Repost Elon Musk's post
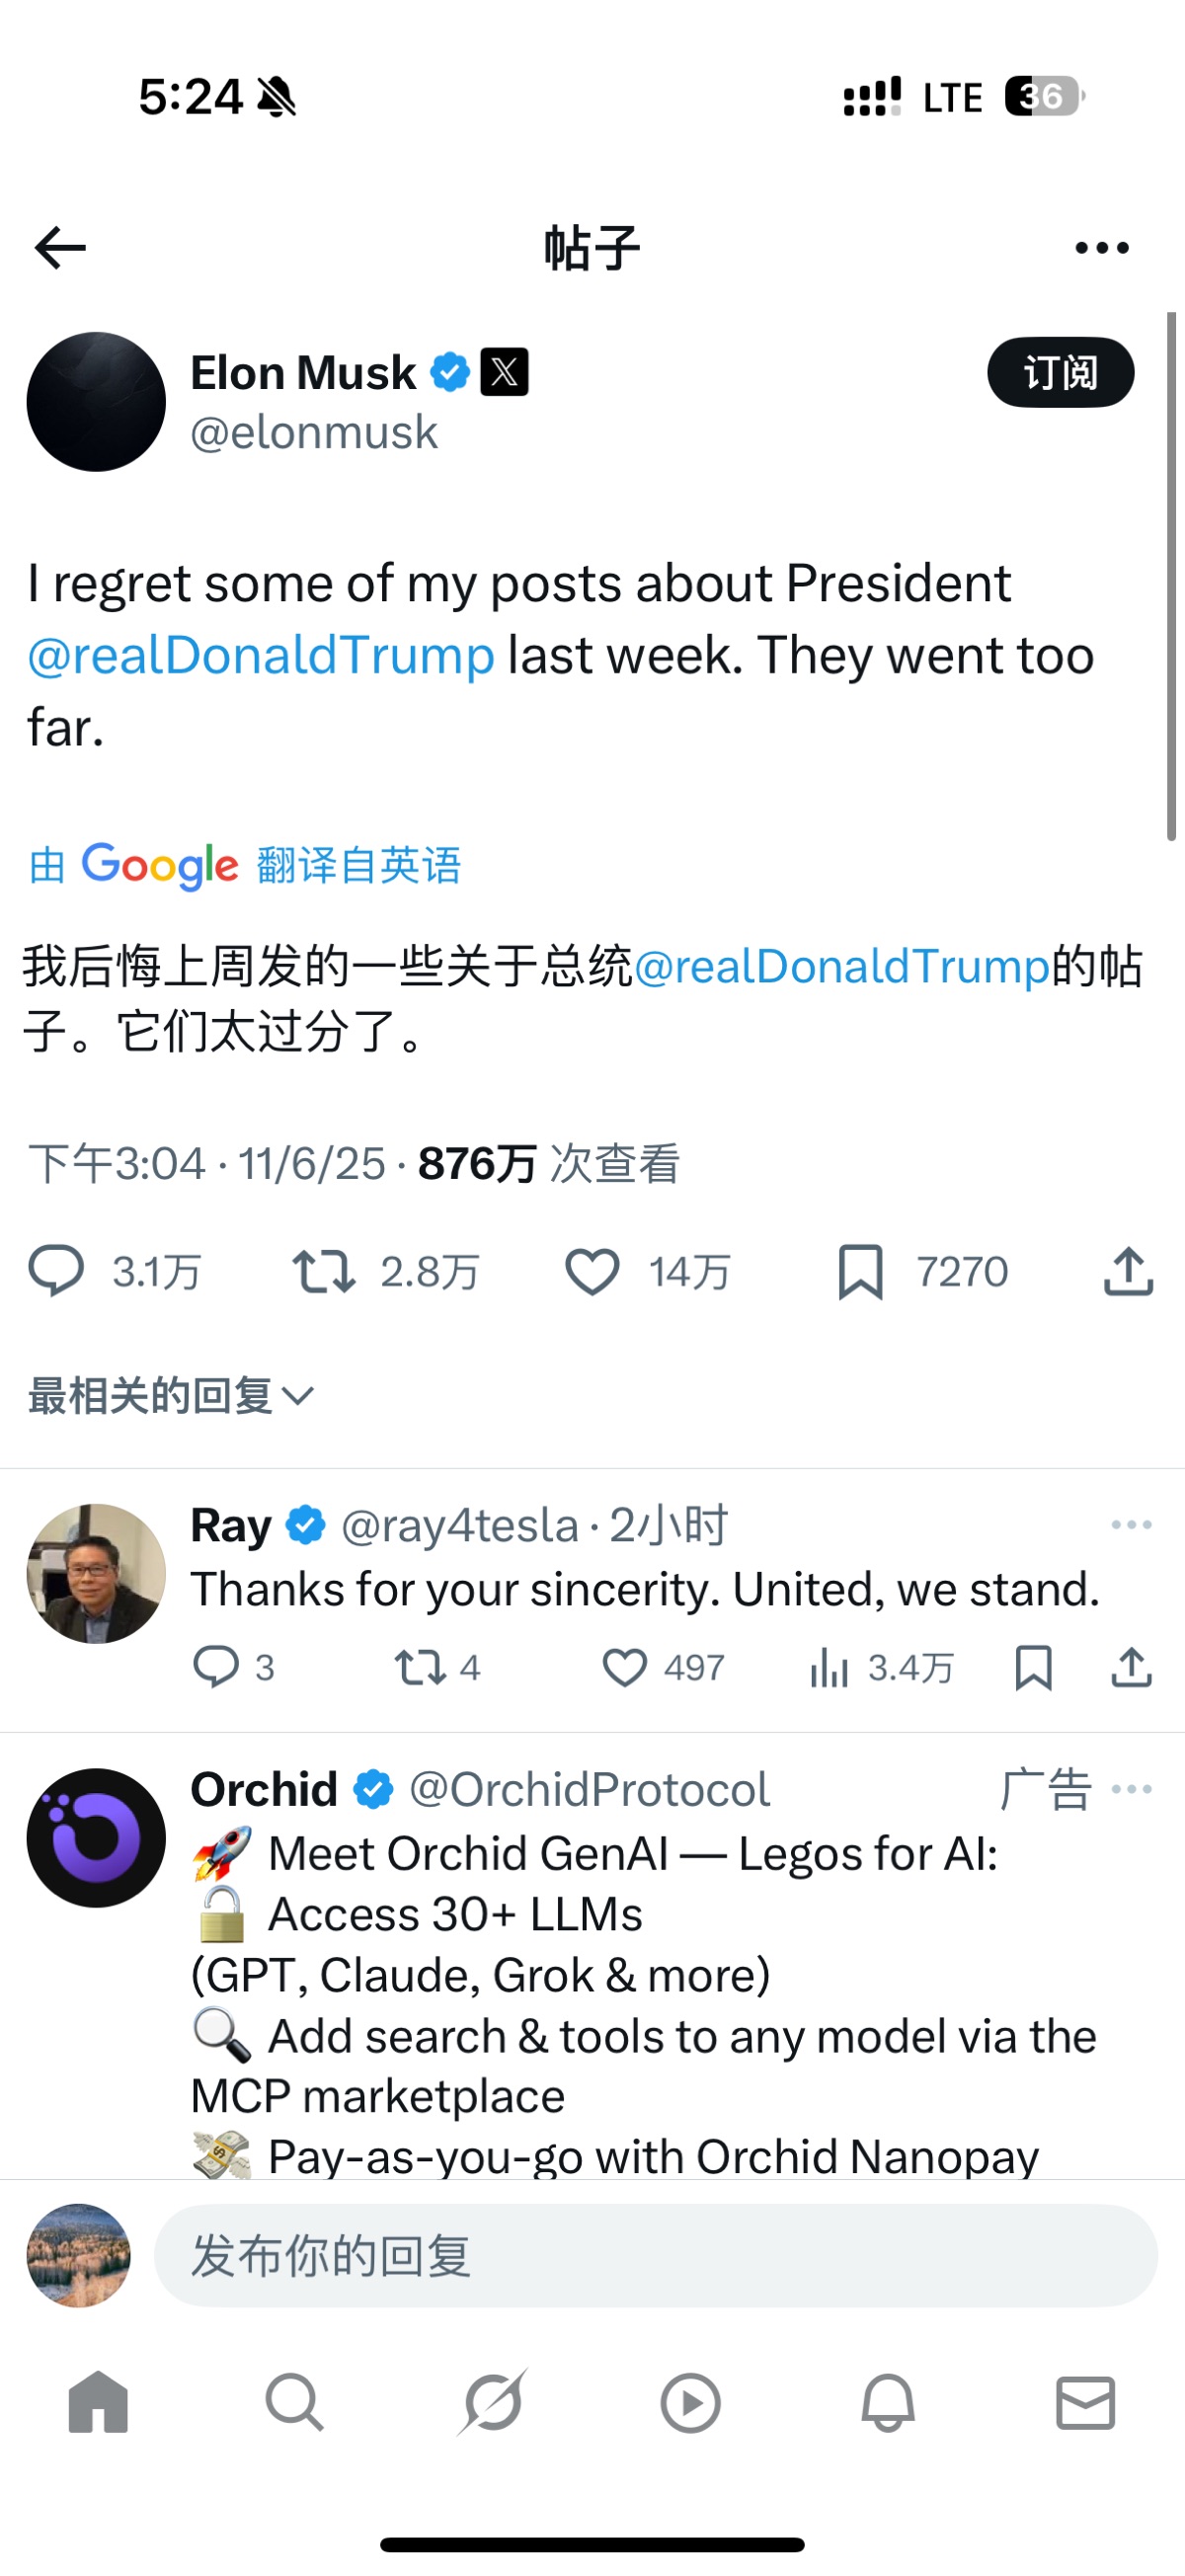The height and width of the screenshot is (2576, 1185). [323, 1272]
